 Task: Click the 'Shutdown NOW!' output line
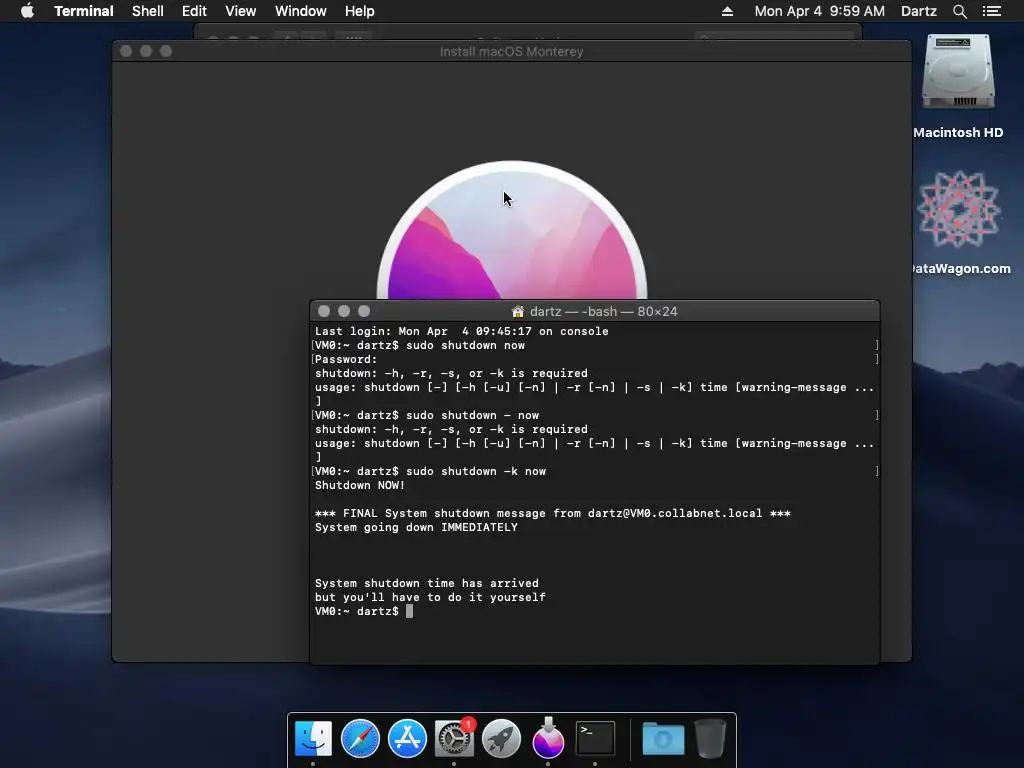coord(360,485)
